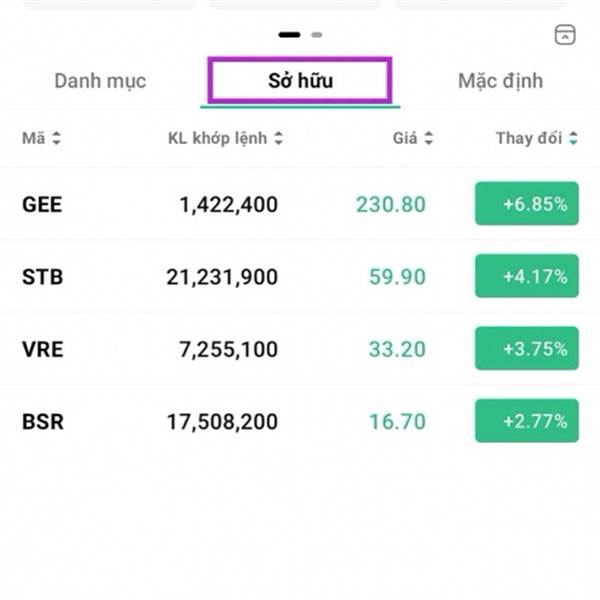Sort by Thay đổi column arrows
The height and width of the screenshot is (600, 600).
click(573, 139)
